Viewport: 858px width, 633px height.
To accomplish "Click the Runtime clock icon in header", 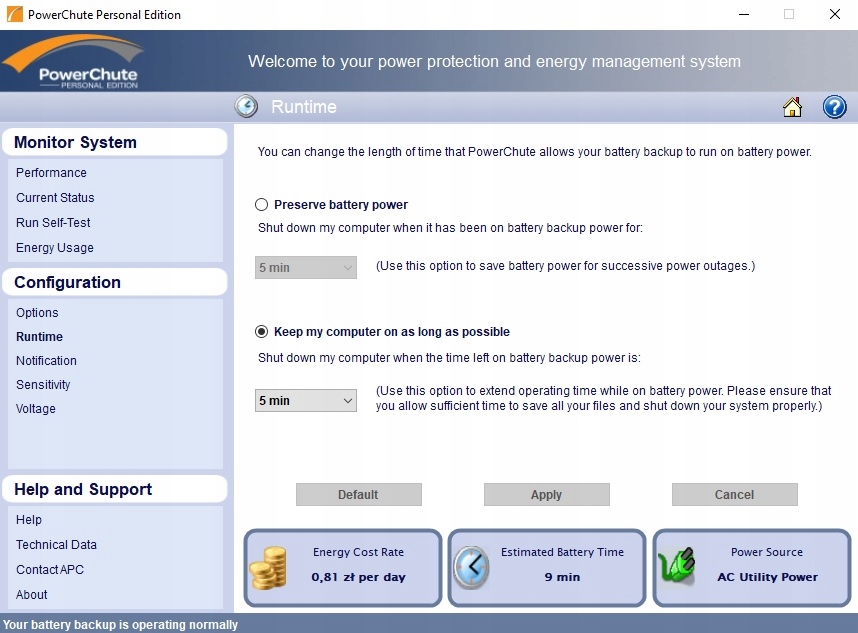I will tap(246, 106).
